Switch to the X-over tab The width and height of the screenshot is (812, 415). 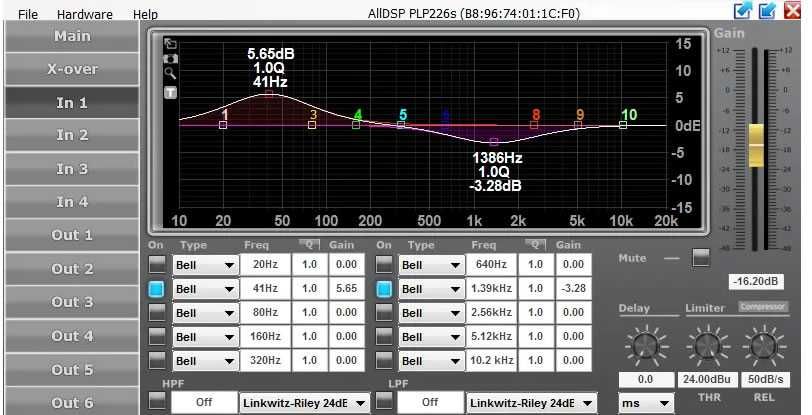click(x=72, y=69)
